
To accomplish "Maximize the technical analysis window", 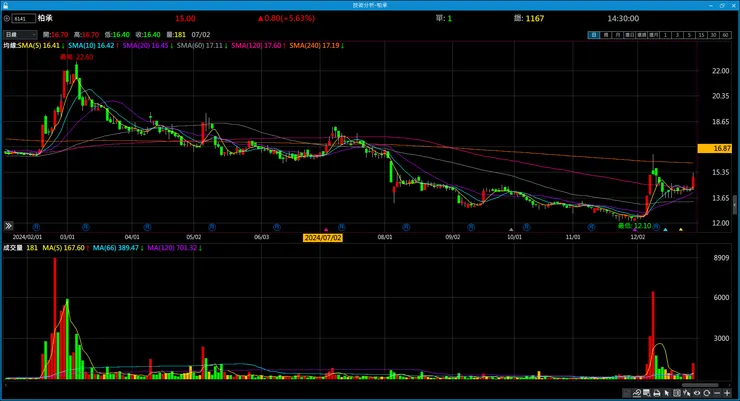I will pyautogui.click(x=722, y=5).
